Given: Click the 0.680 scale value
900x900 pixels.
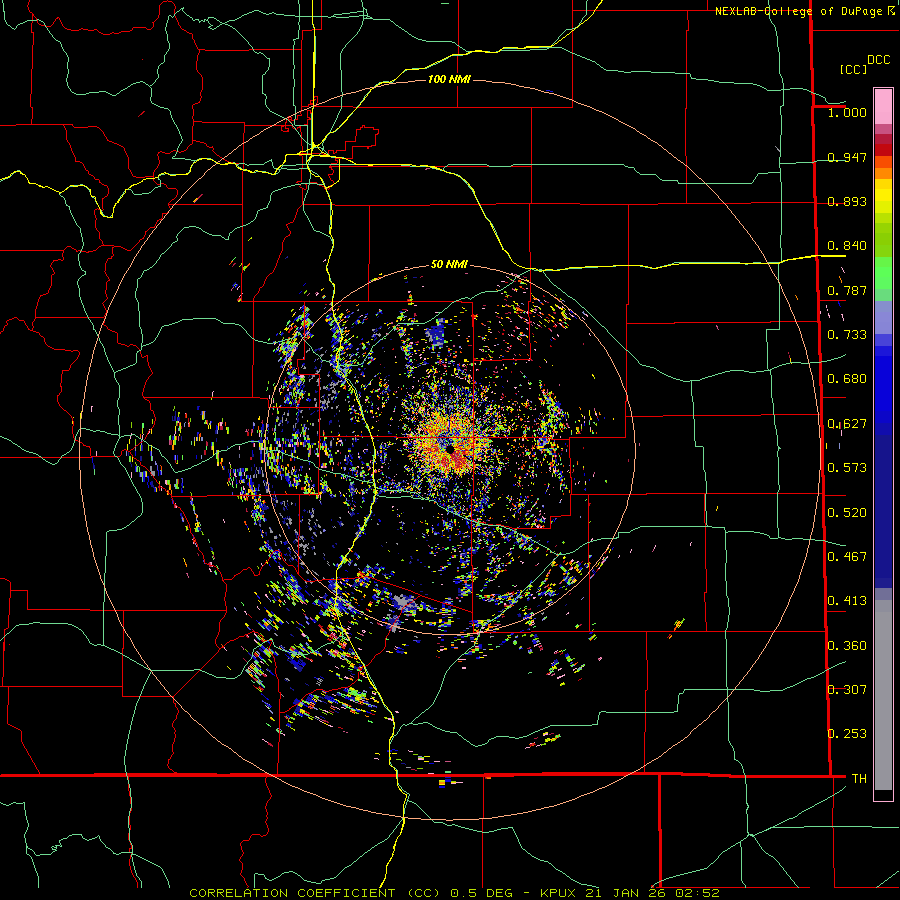Looking at the screenshot, I should click(847, 379).
